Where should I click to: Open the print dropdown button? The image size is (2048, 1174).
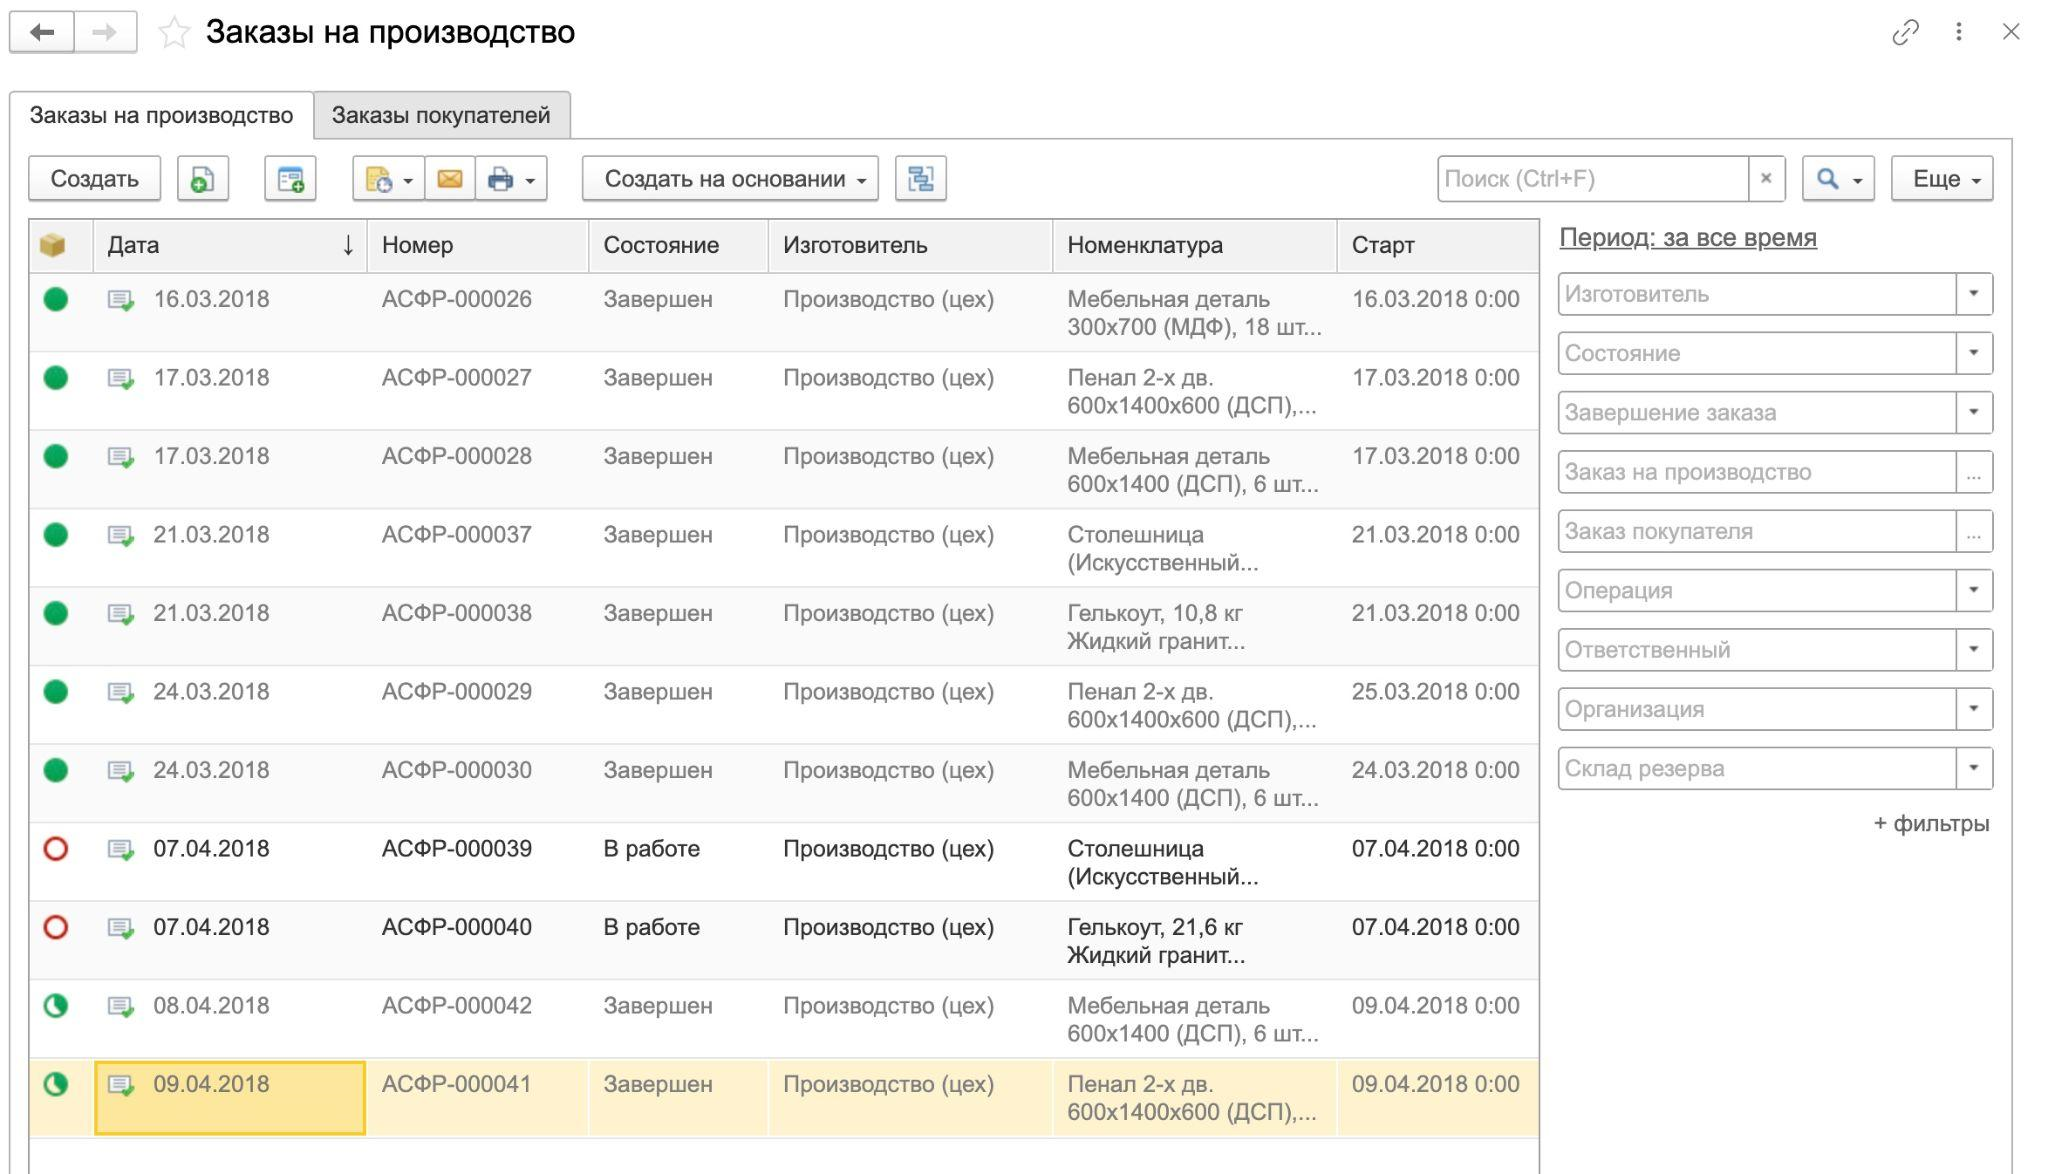[511, 179]
